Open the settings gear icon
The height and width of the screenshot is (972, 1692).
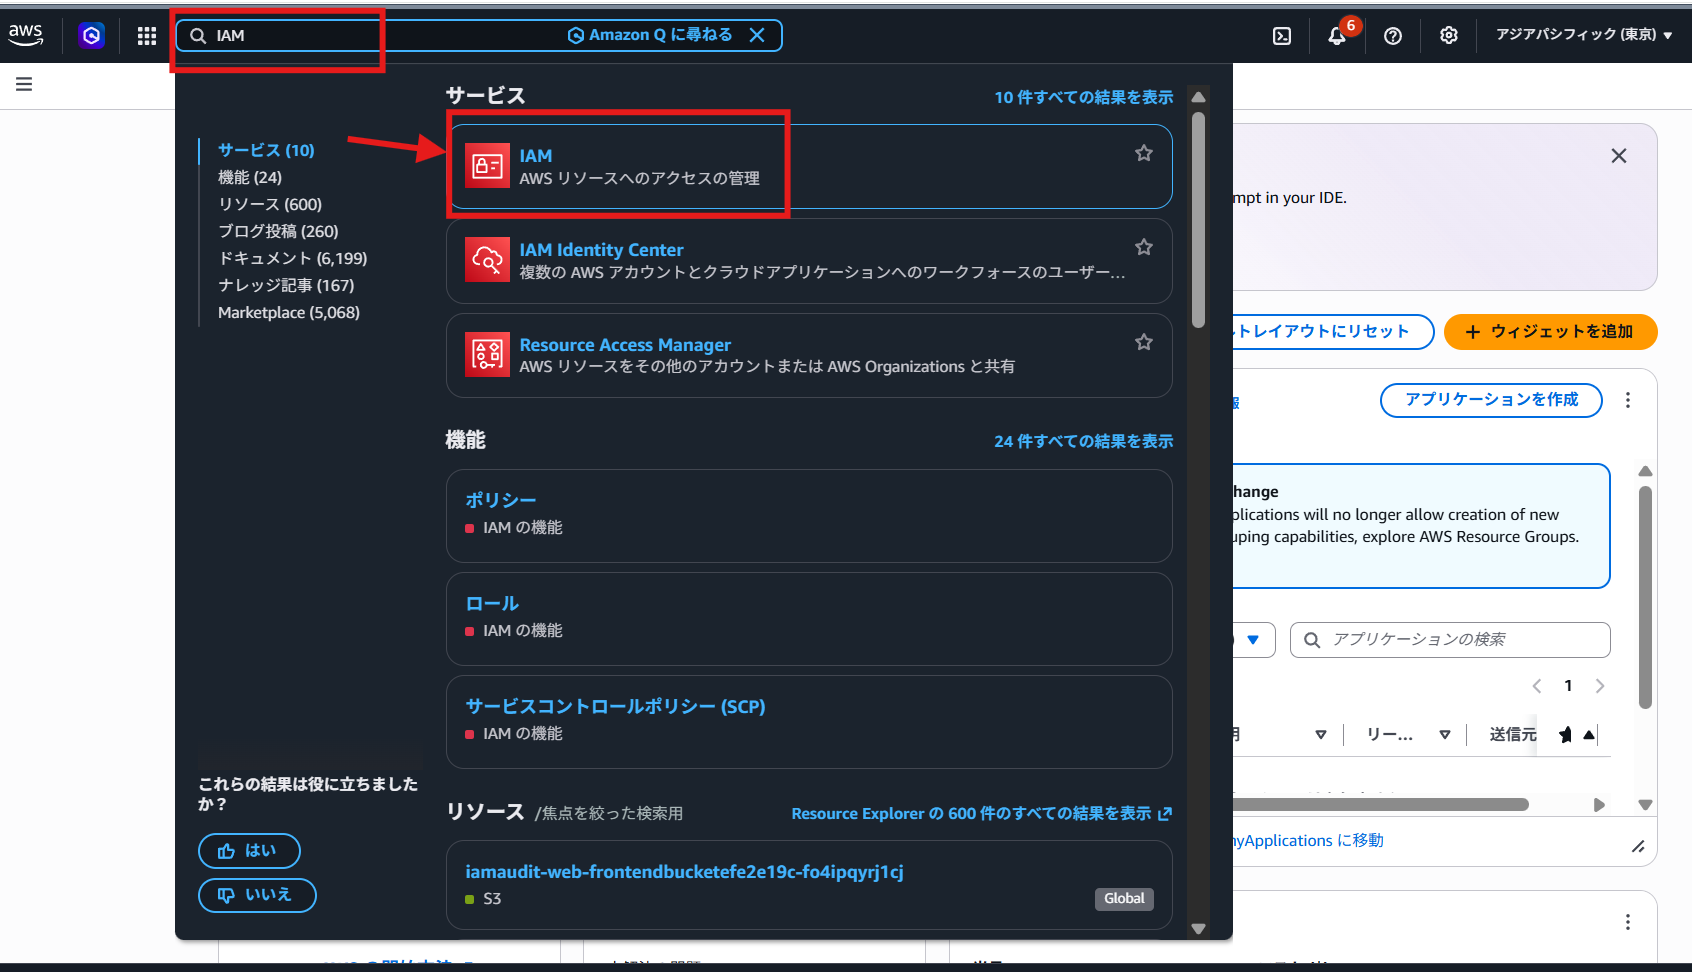1449,36
